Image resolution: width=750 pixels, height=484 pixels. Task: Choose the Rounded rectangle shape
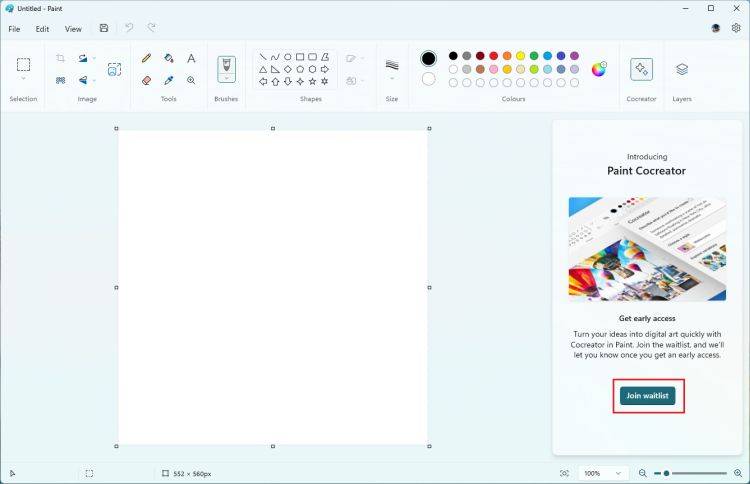pos(312,57)
